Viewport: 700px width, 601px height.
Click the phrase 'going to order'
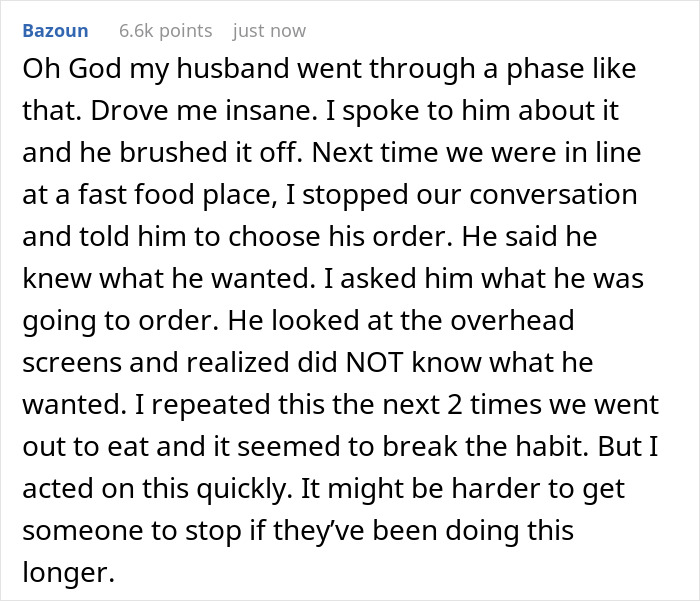(120, 321)
